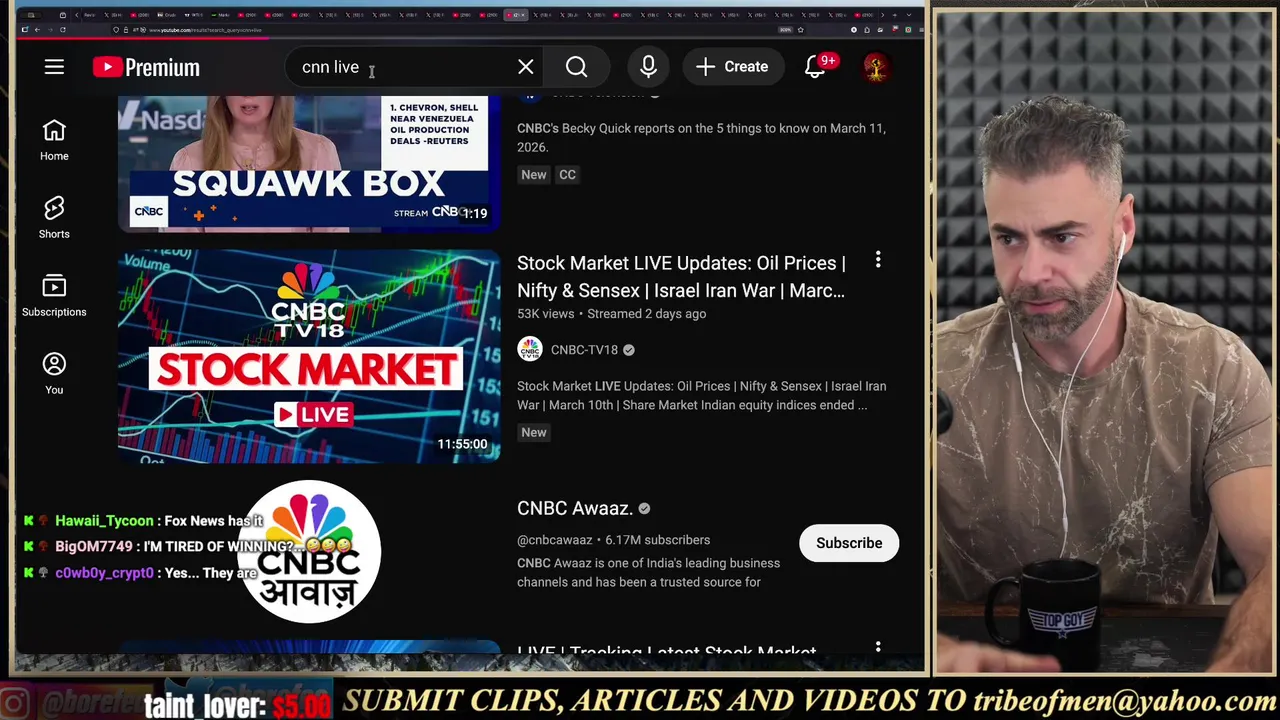
Task: Subscribe to CNBC Awaaz channel
Action: 849,543
